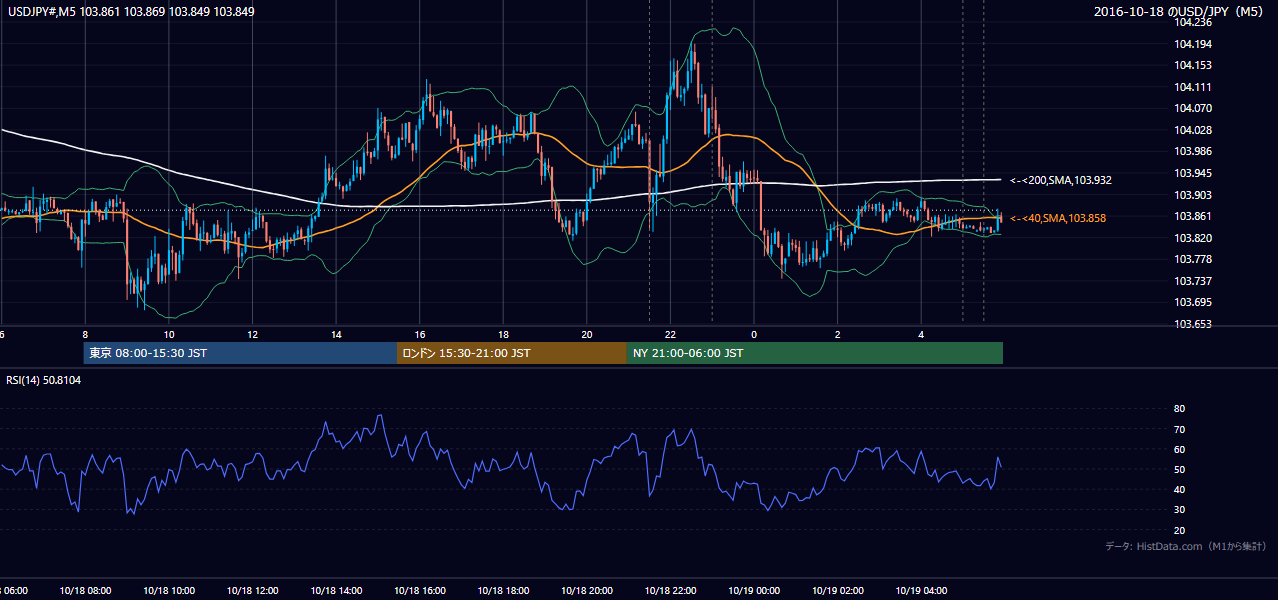Click hour tick 16 under price chart
Screen dimensions: 1278x600
(420, 335)
